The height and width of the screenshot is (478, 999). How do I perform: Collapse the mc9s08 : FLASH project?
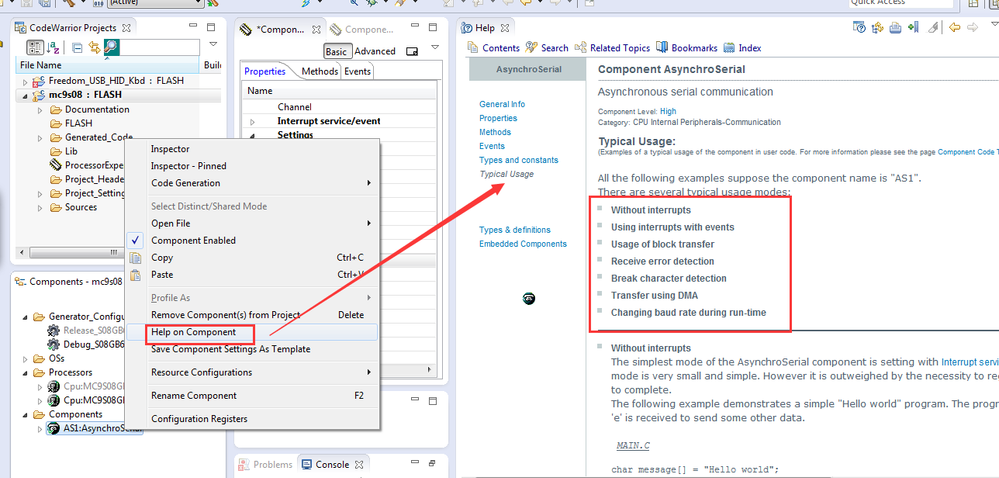25,96
